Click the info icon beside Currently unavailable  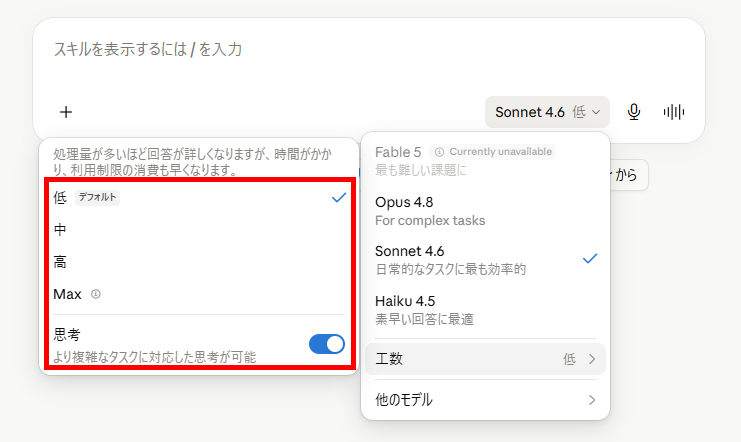[x=439, y=152]
